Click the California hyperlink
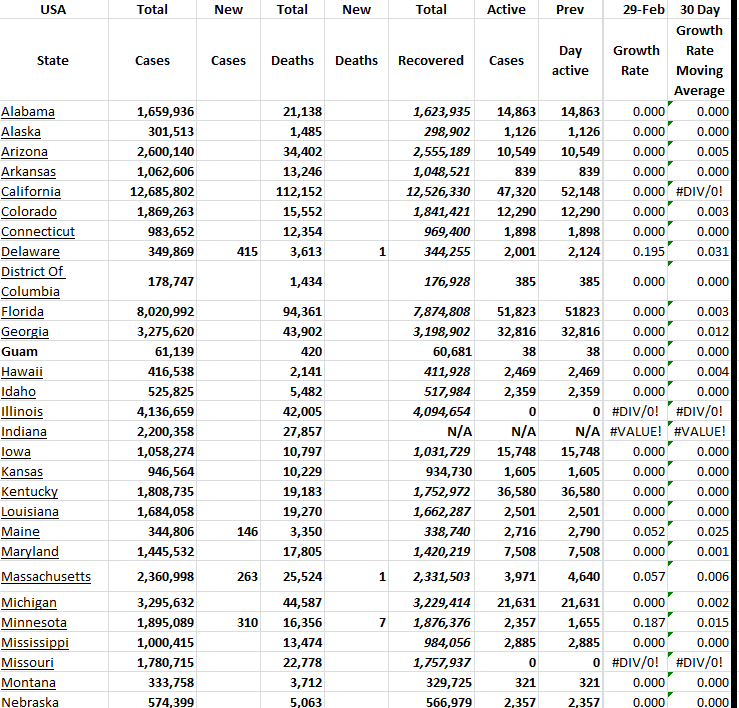Image resolution: width=739 pixels, height=708 pixels. coord(31,191)
